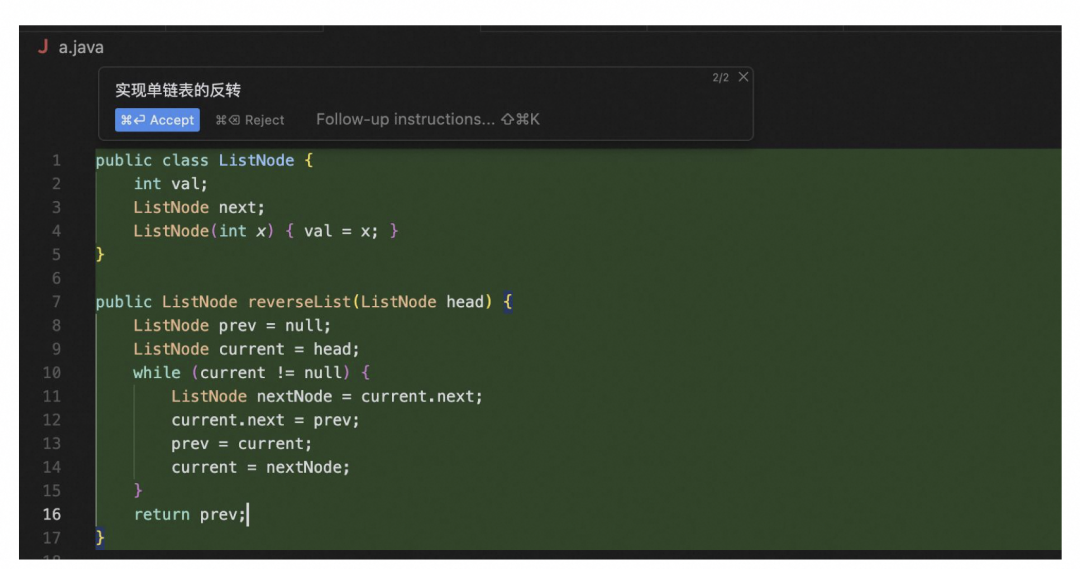Click line number 1 in gutter
This screenshot has width=1080, height=569.
click(56, 160)
